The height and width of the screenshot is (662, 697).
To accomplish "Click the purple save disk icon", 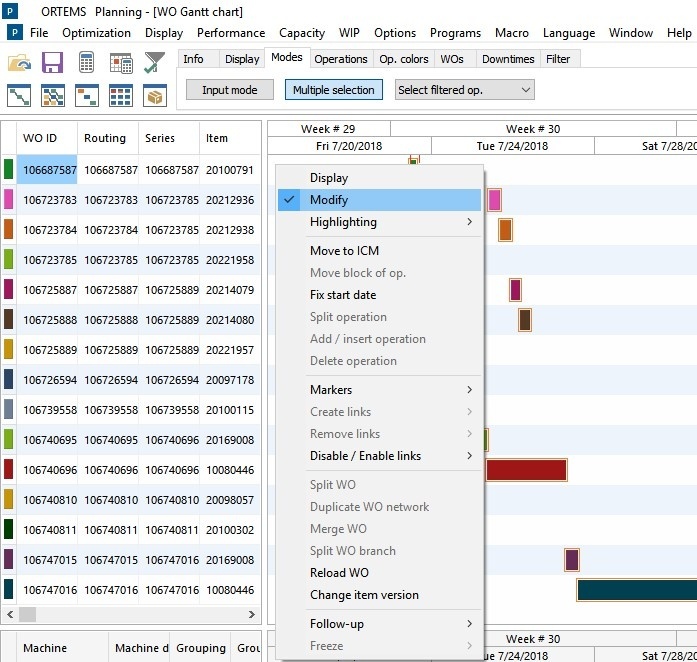I will (x=52, y=62).
